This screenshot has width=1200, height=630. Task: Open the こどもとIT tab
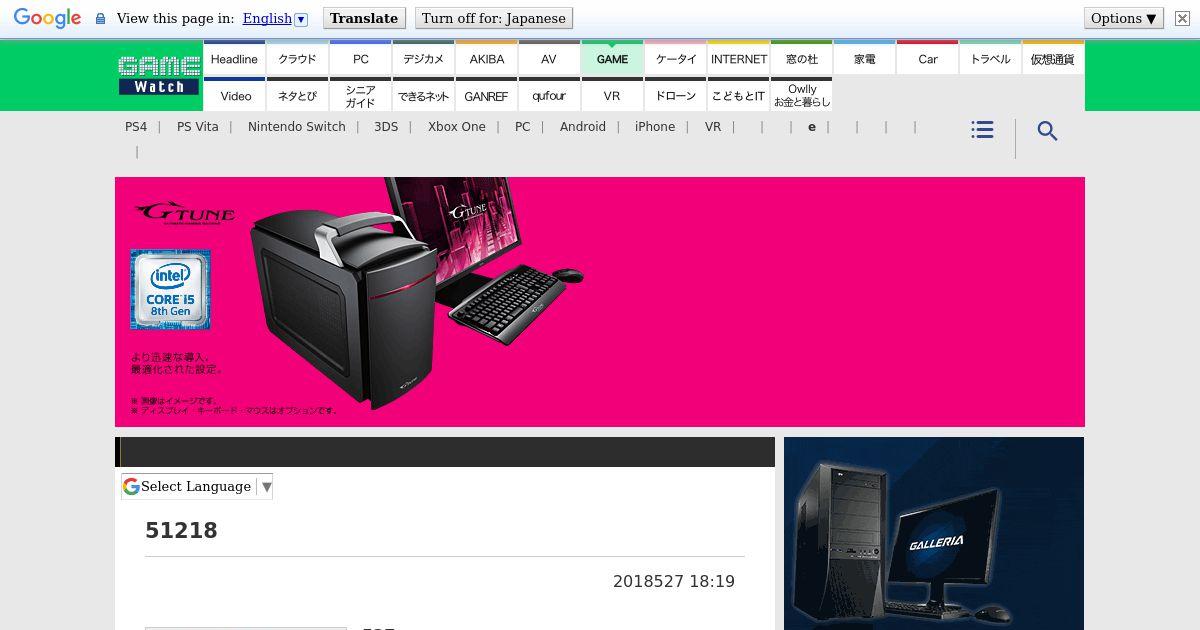tap(738, 95)
